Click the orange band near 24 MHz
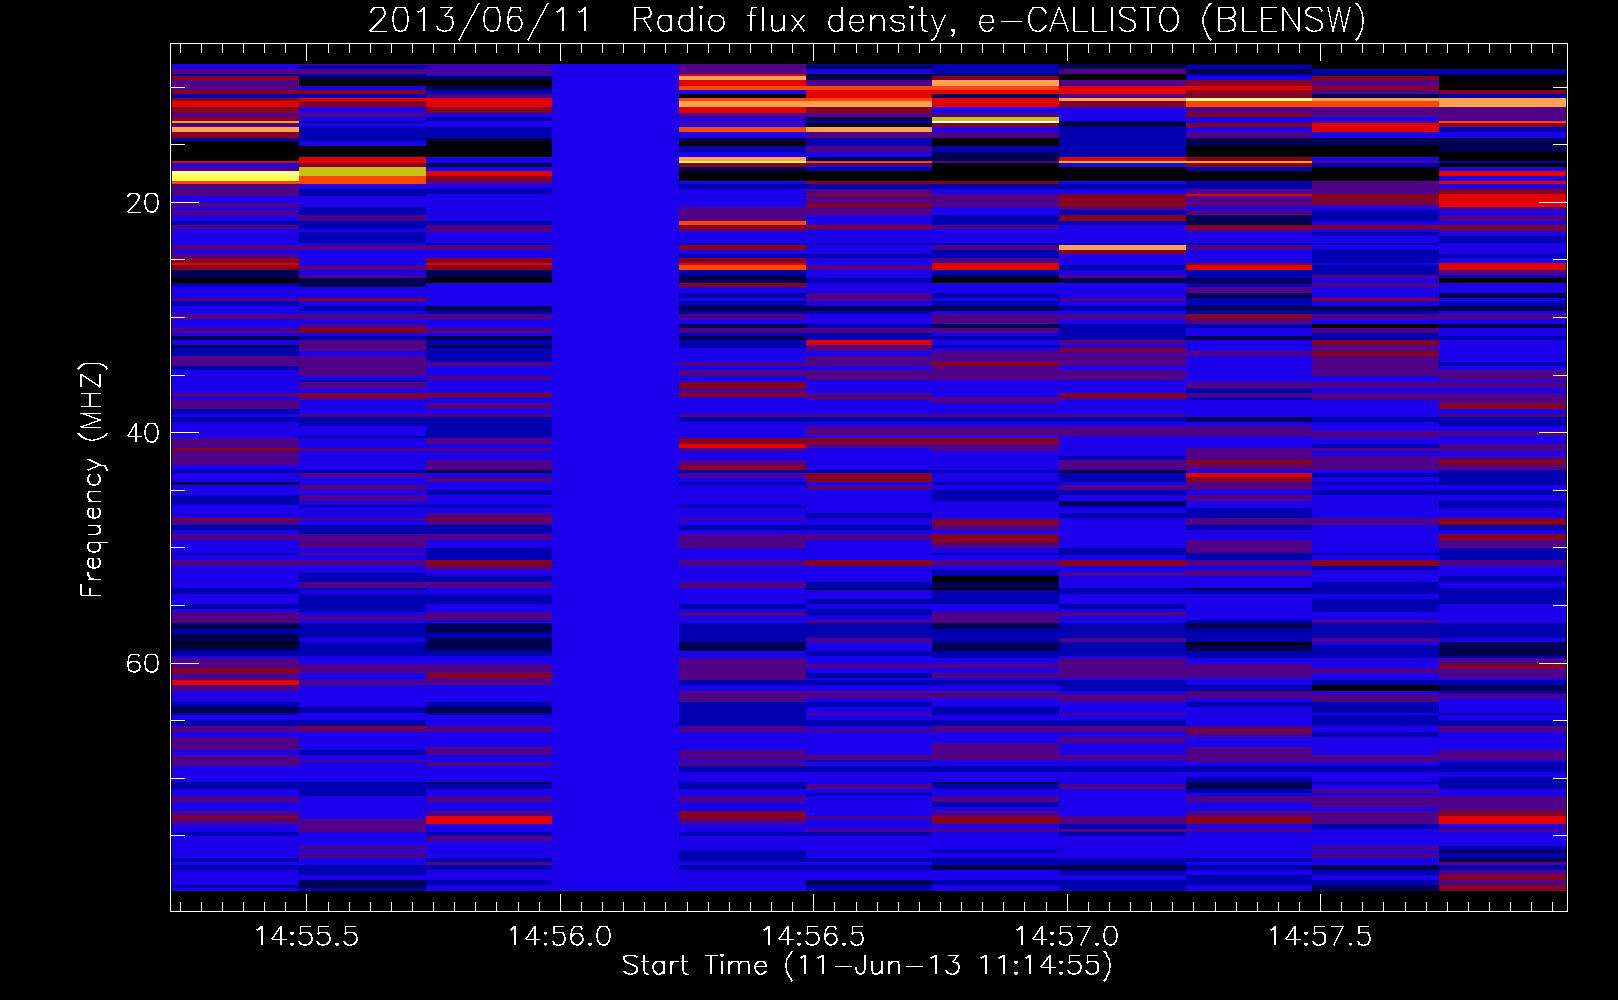1618x1000 pixels. point(1122,247)
